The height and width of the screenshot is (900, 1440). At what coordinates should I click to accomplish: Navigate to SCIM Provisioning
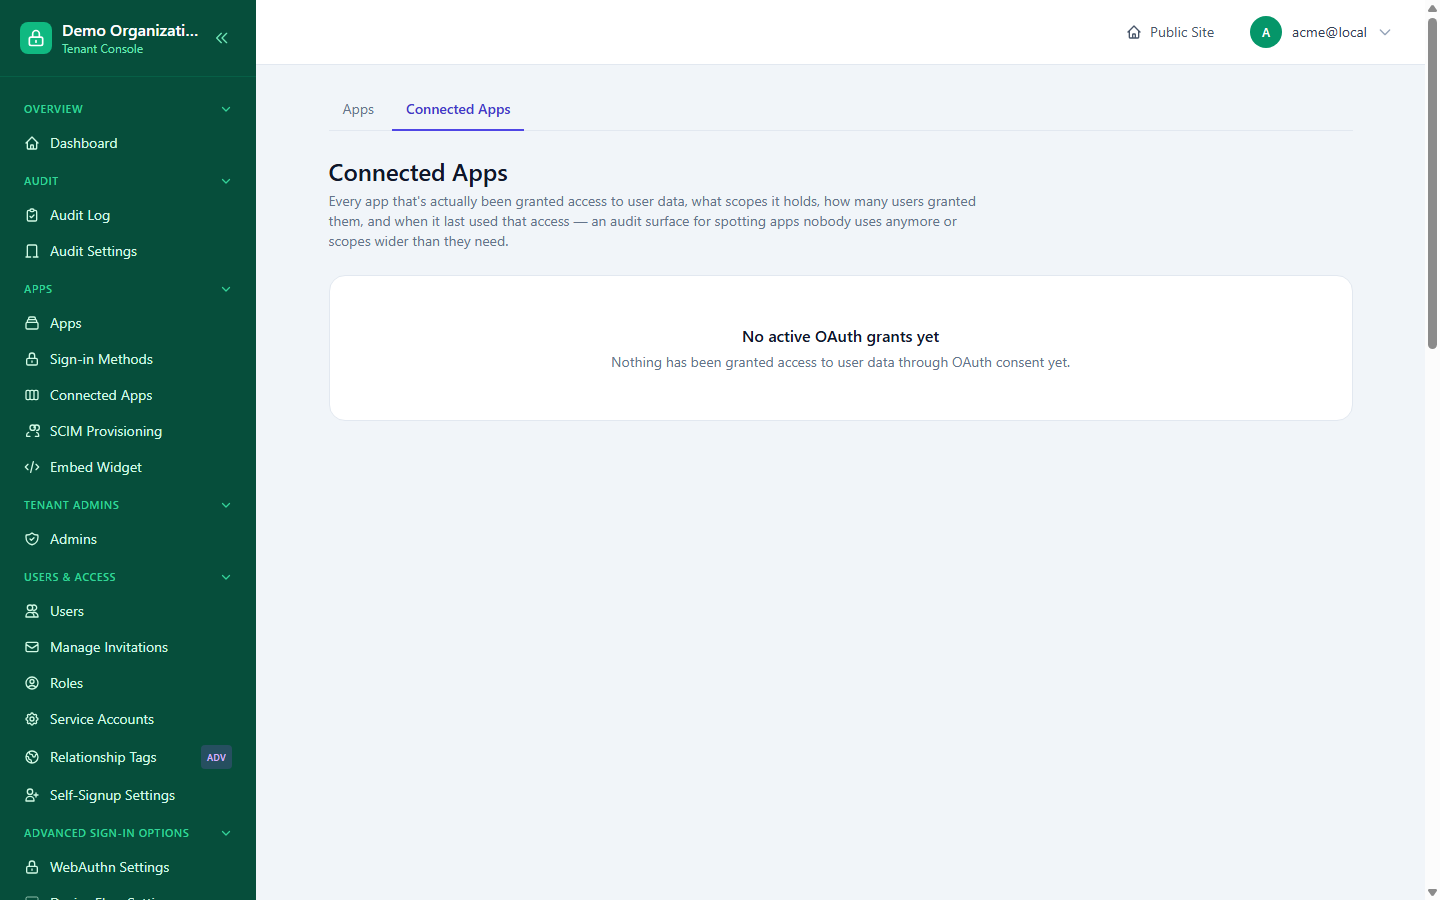(x=128, y=431)
